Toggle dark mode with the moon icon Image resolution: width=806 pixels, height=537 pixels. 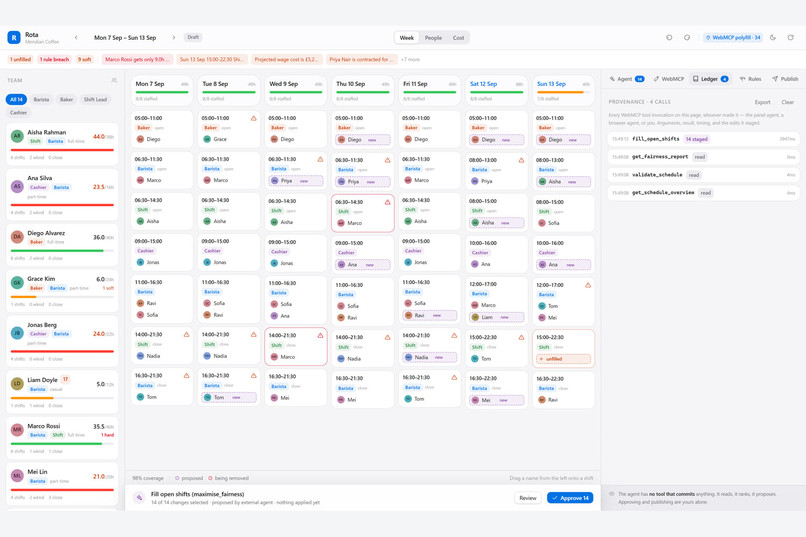[x=773, y=38]
